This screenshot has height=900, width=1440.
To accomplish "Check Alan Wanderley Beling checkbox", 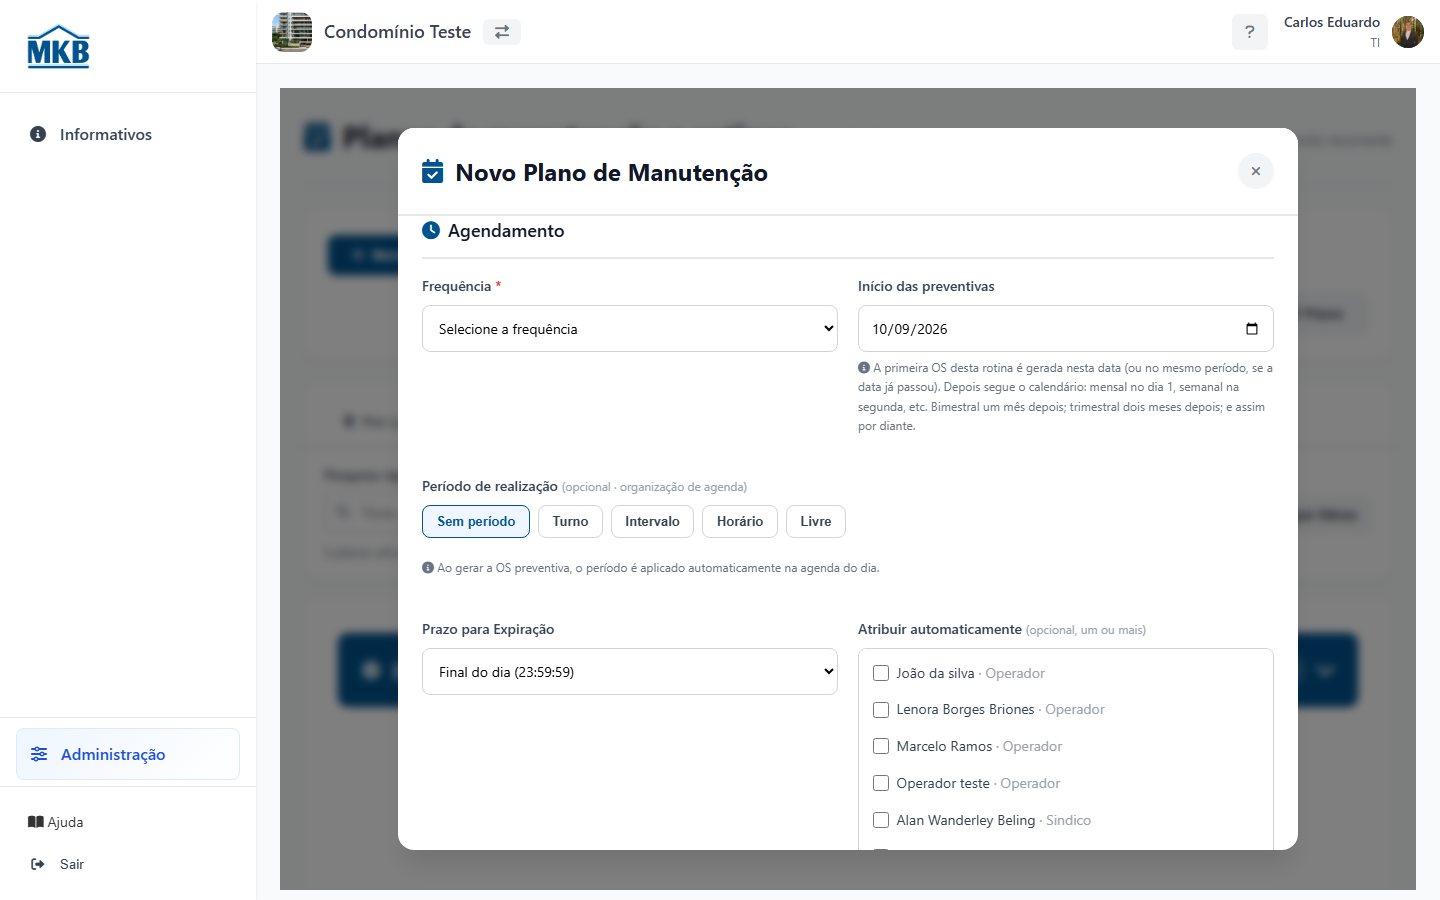I will coord(881,820).
